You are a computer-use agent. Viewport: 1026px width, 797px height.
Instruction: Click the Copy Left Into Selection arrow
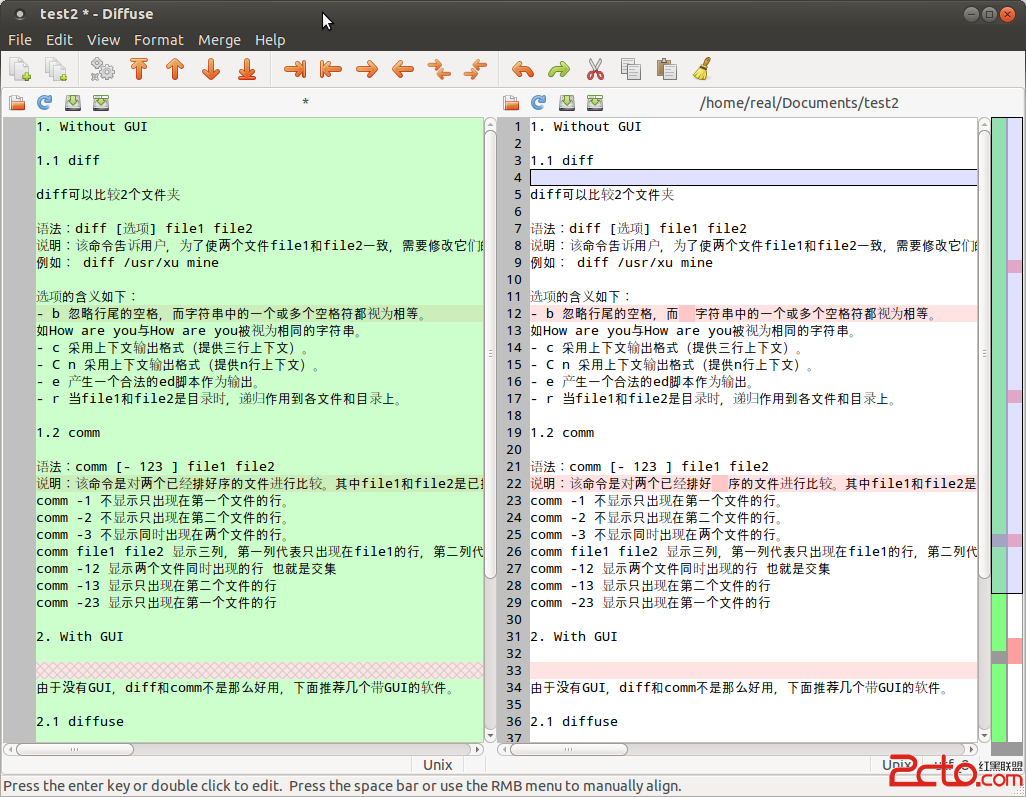click(367, 69)
